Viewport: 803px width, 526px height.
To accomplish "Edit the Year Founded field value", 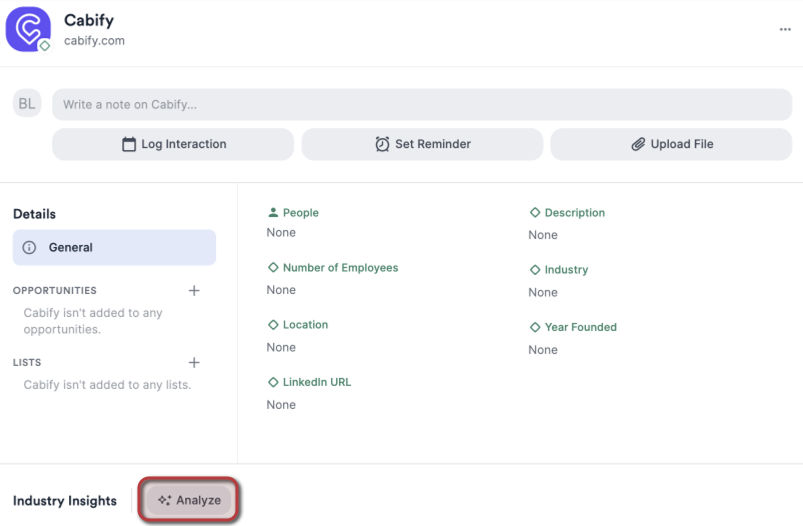I will pyautogui.click(x=543, y=350).
